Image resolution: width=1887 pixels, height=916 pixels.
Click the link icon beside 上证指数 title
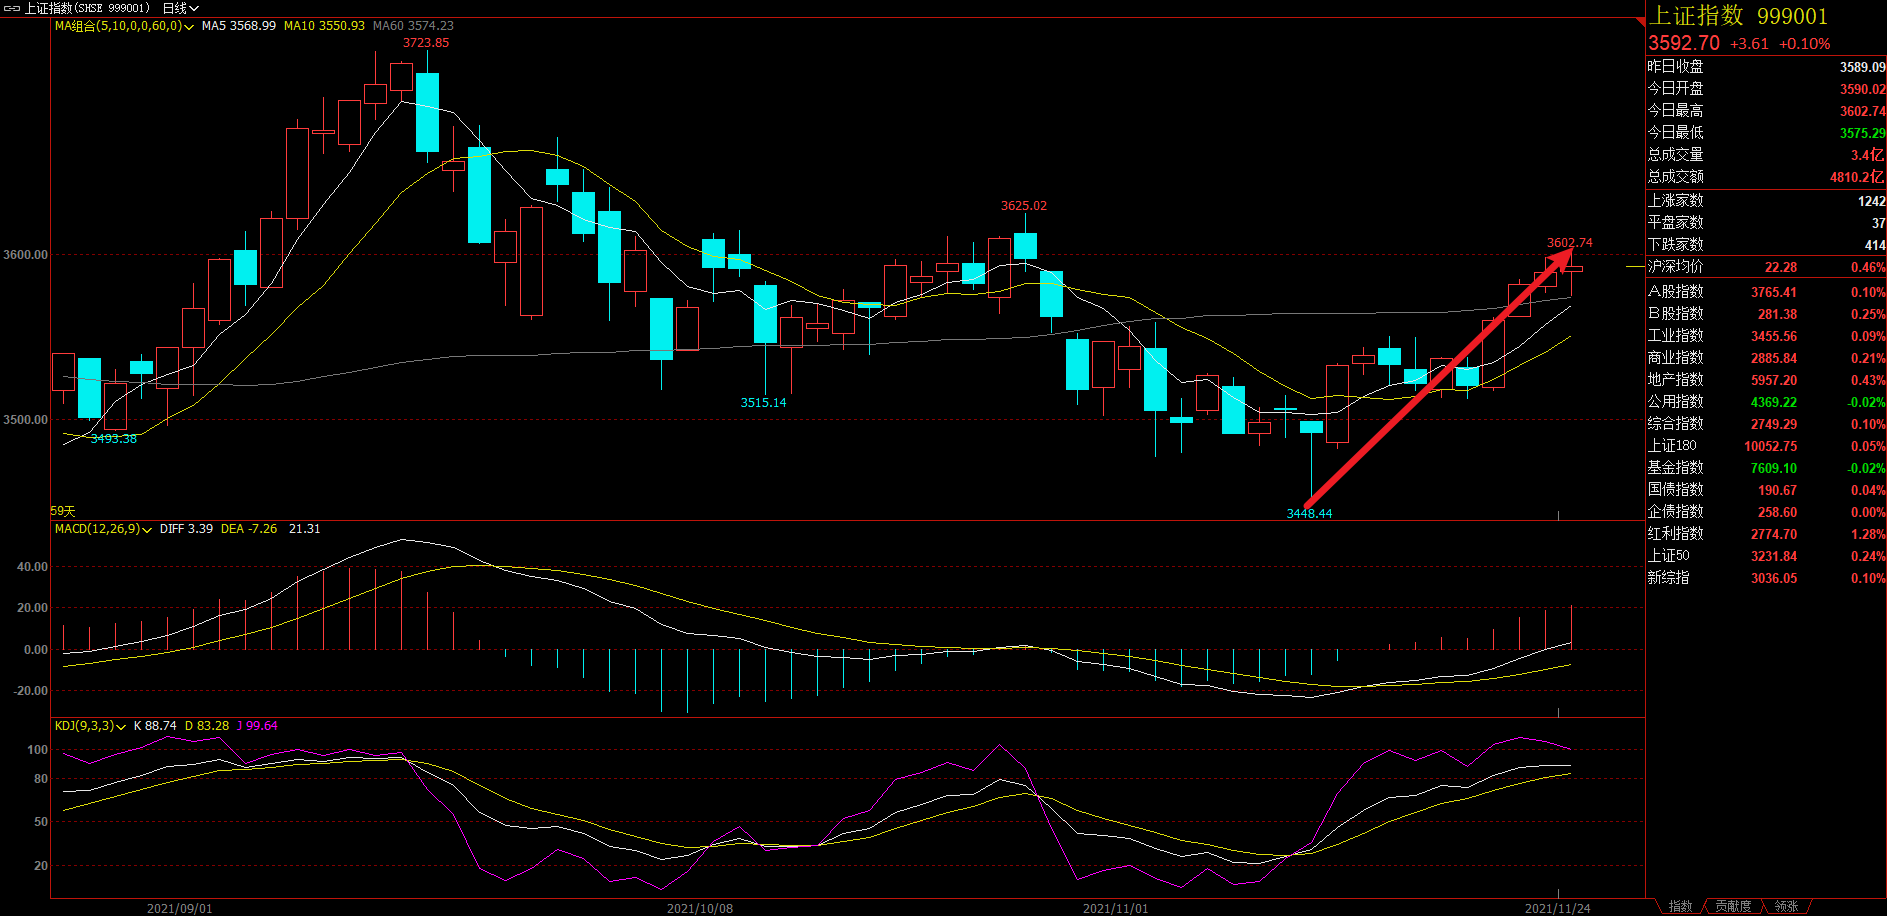tap(11, 8)
